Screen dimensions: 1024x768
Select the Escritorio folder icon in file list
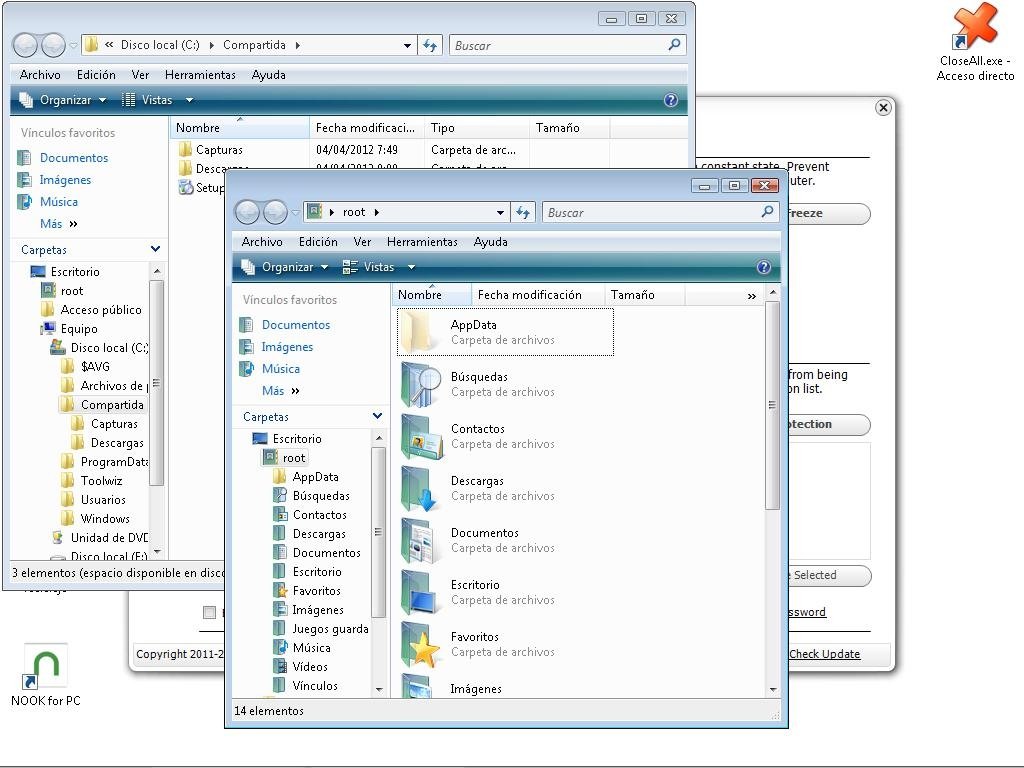(421, 592)
